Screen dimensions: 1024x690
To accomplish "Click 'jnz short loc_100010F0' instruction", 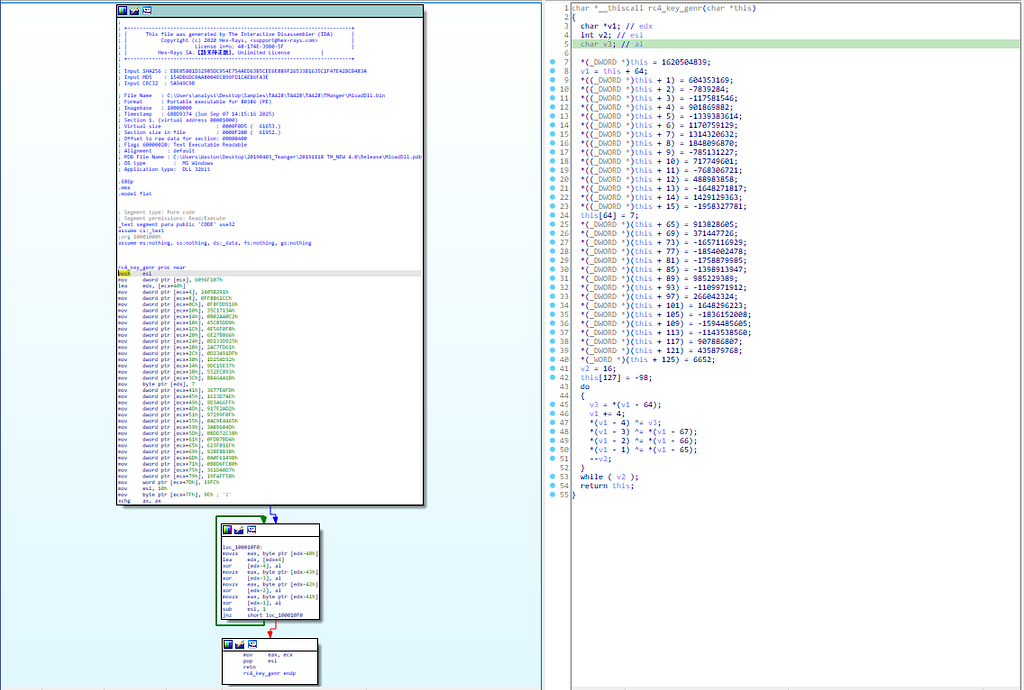I will (x=263, y=615).
